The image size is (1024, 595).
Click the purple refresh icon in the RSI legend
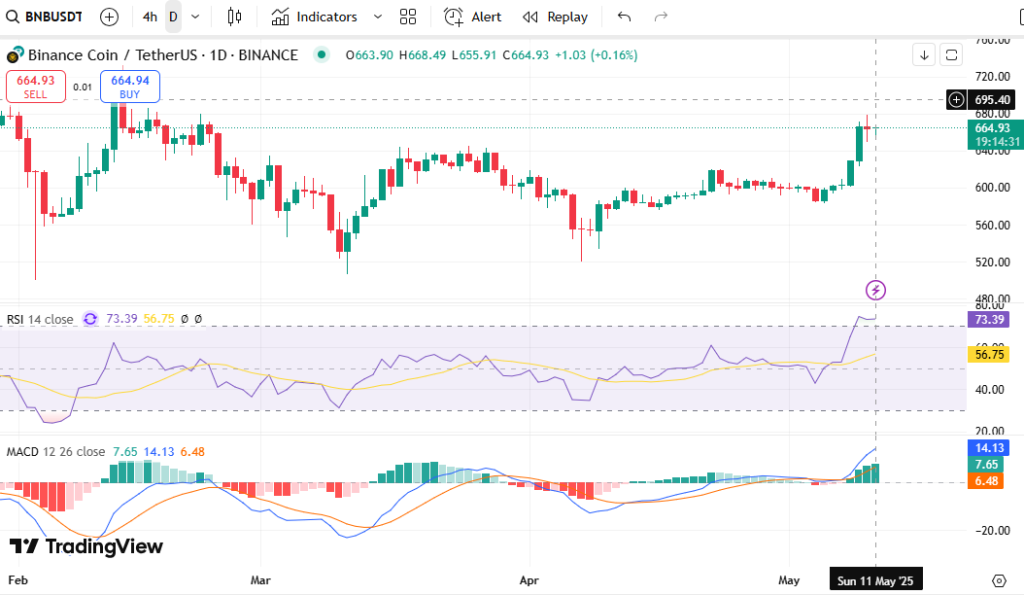tap(90, 319)
